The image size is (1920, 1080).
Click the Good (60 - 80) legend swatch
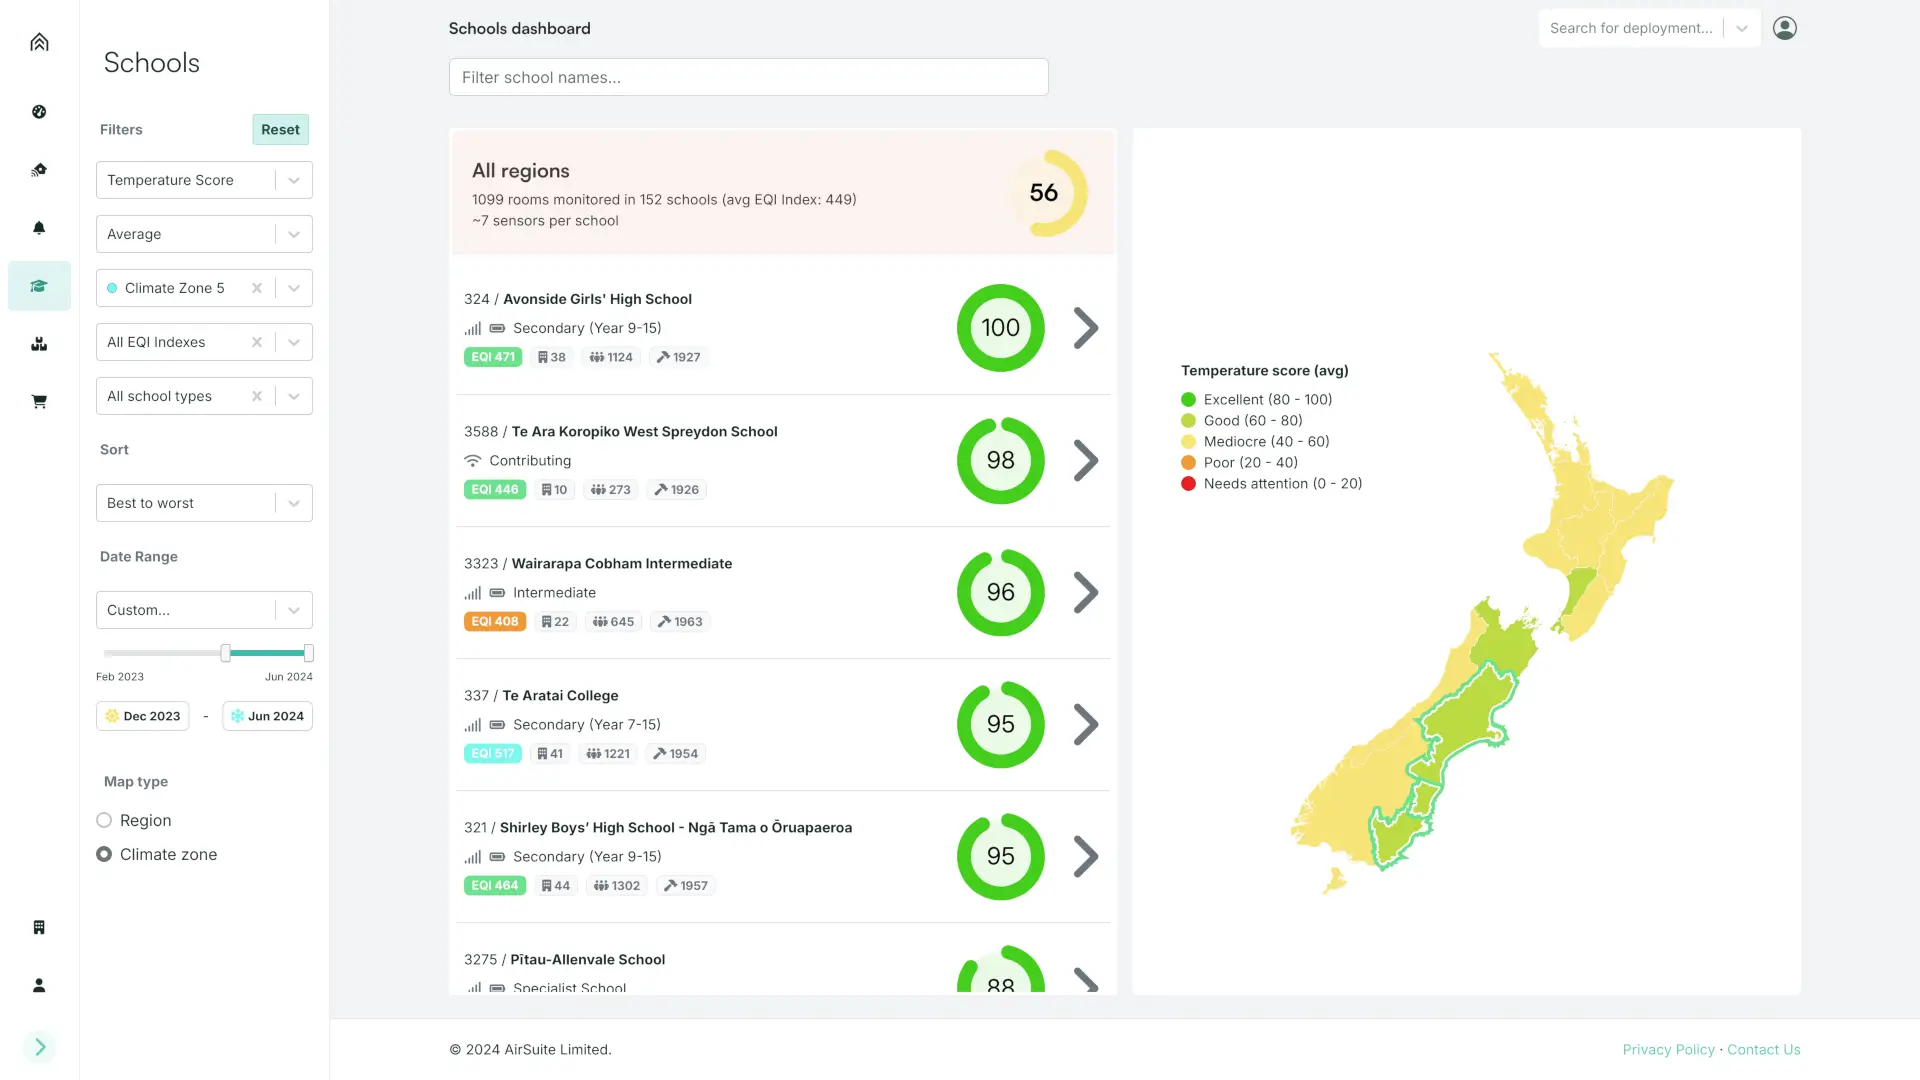click(1188, 421)
